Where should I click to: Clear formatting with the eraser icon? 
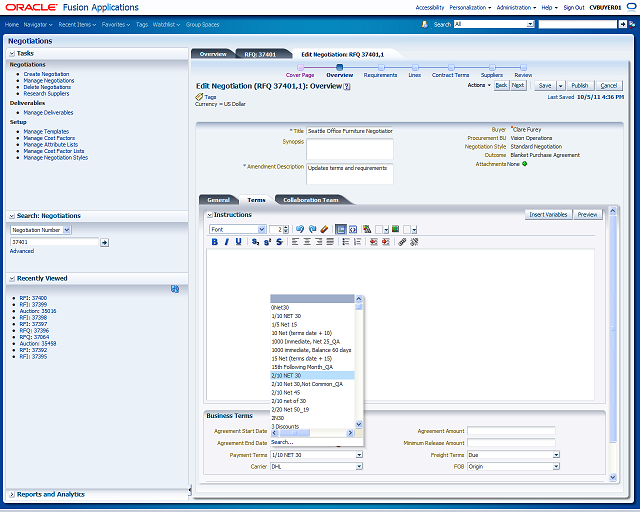tap(324, 229)
